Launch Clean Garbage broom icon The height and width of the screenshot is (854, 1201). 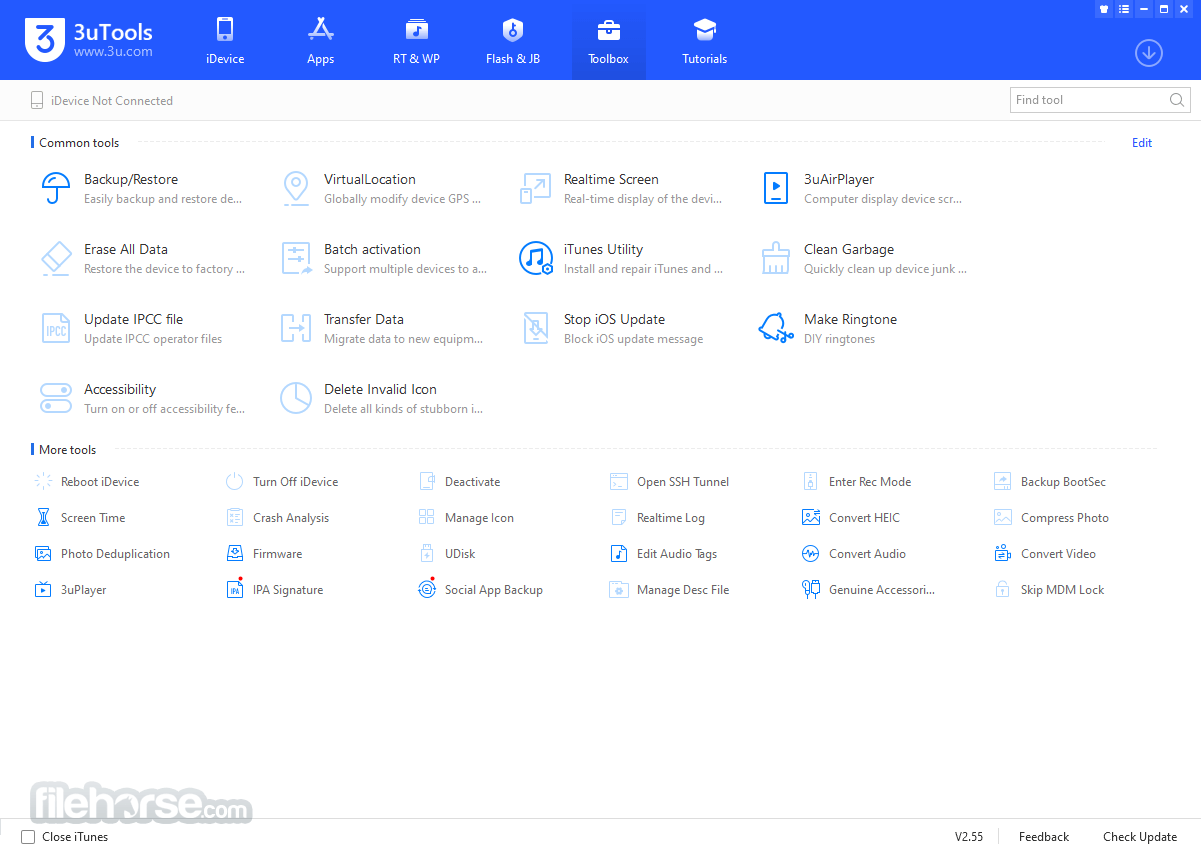pos(776,258)
